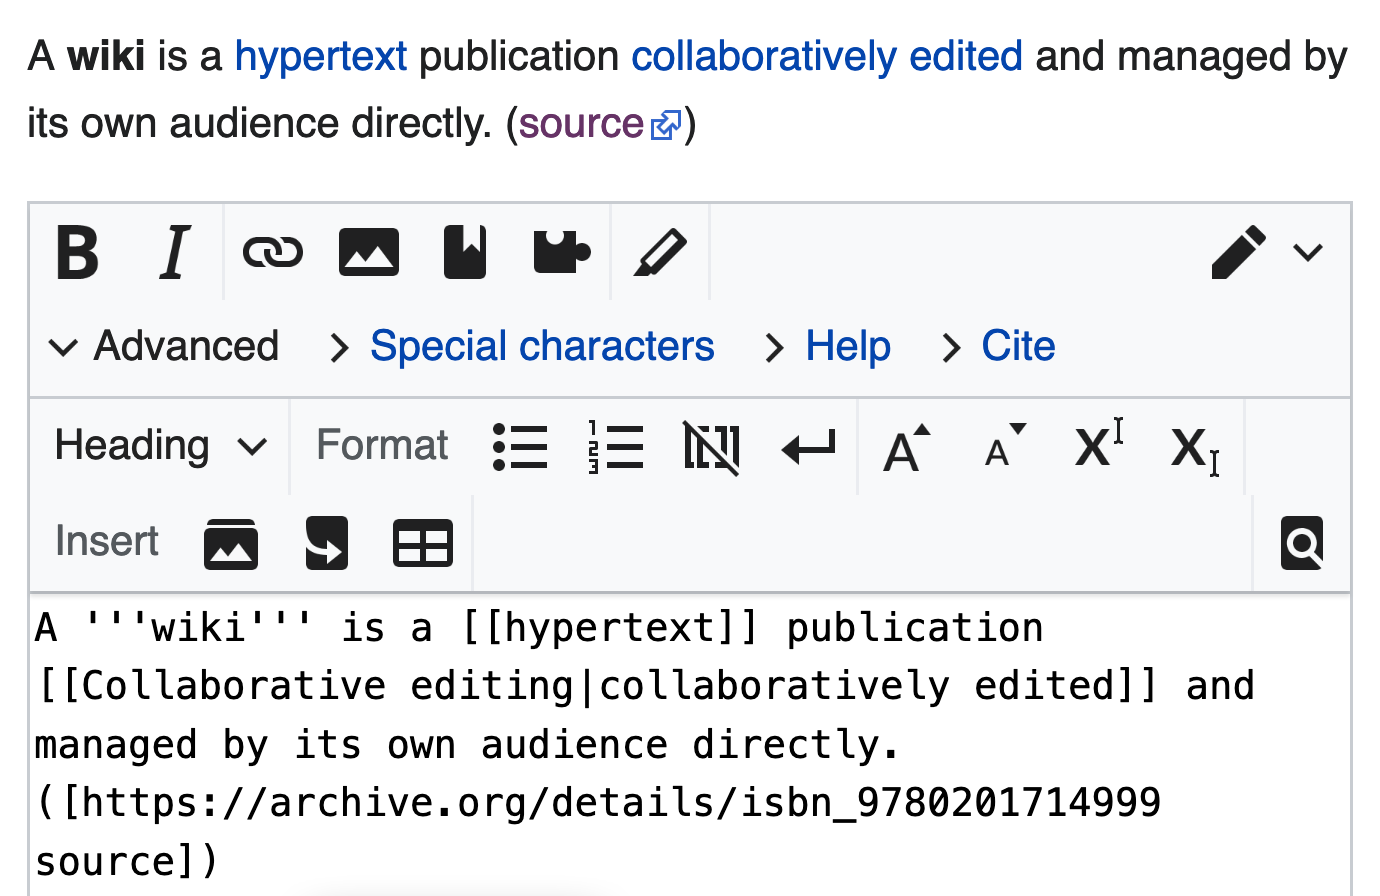This screenshot has height=896, width=1380.
Task: Open the Heading dropdown
Action: [x=160, y=446]
